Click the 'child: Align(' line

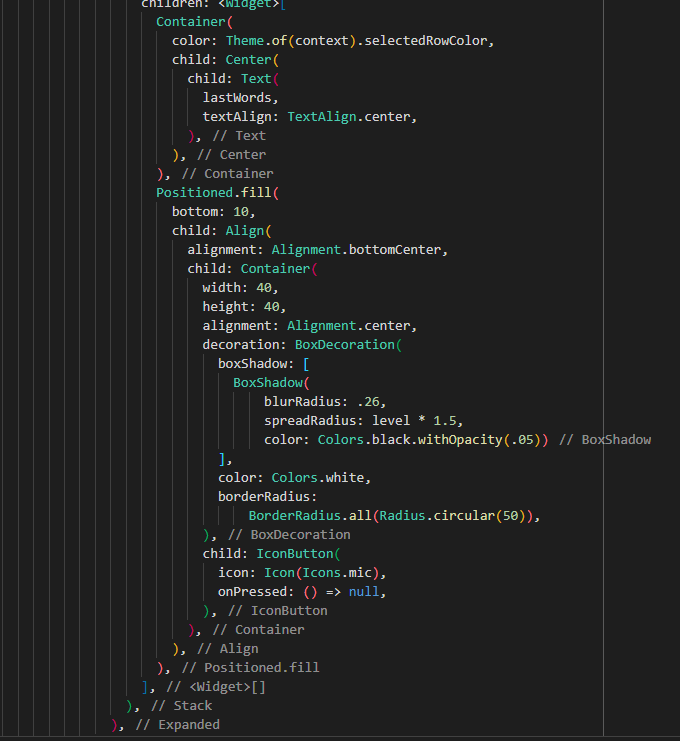click(x=222, y=231)
